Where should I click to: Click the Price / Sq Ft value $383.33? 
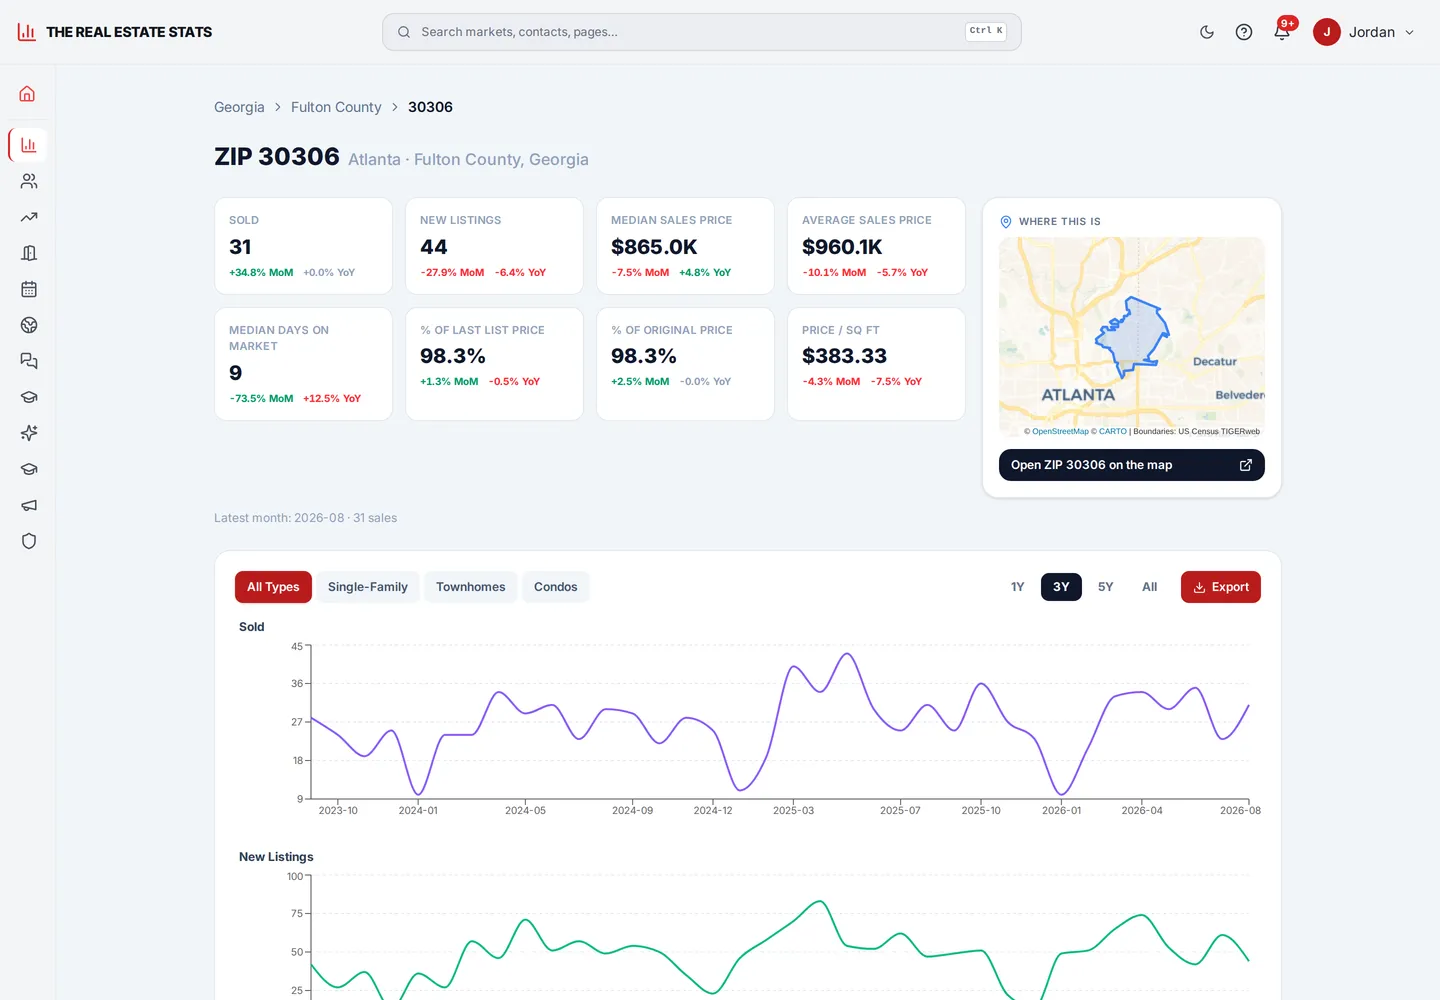(844, 356)
